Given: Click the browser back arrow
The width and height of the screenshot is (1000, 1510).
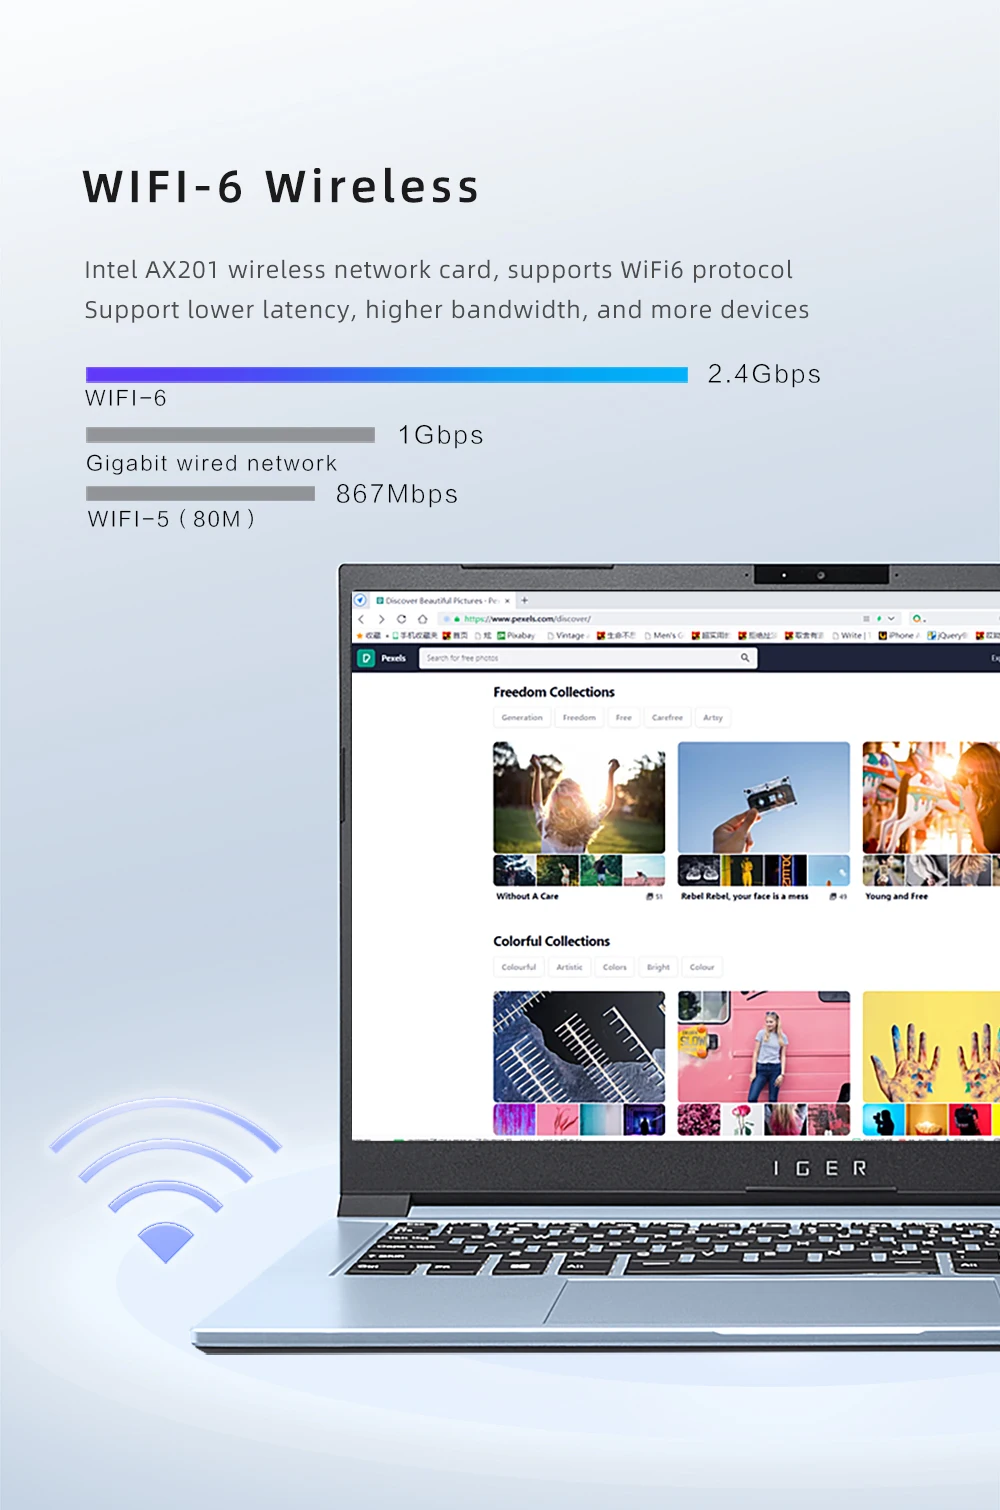Looking at the screenshot, I should (362, 619).
